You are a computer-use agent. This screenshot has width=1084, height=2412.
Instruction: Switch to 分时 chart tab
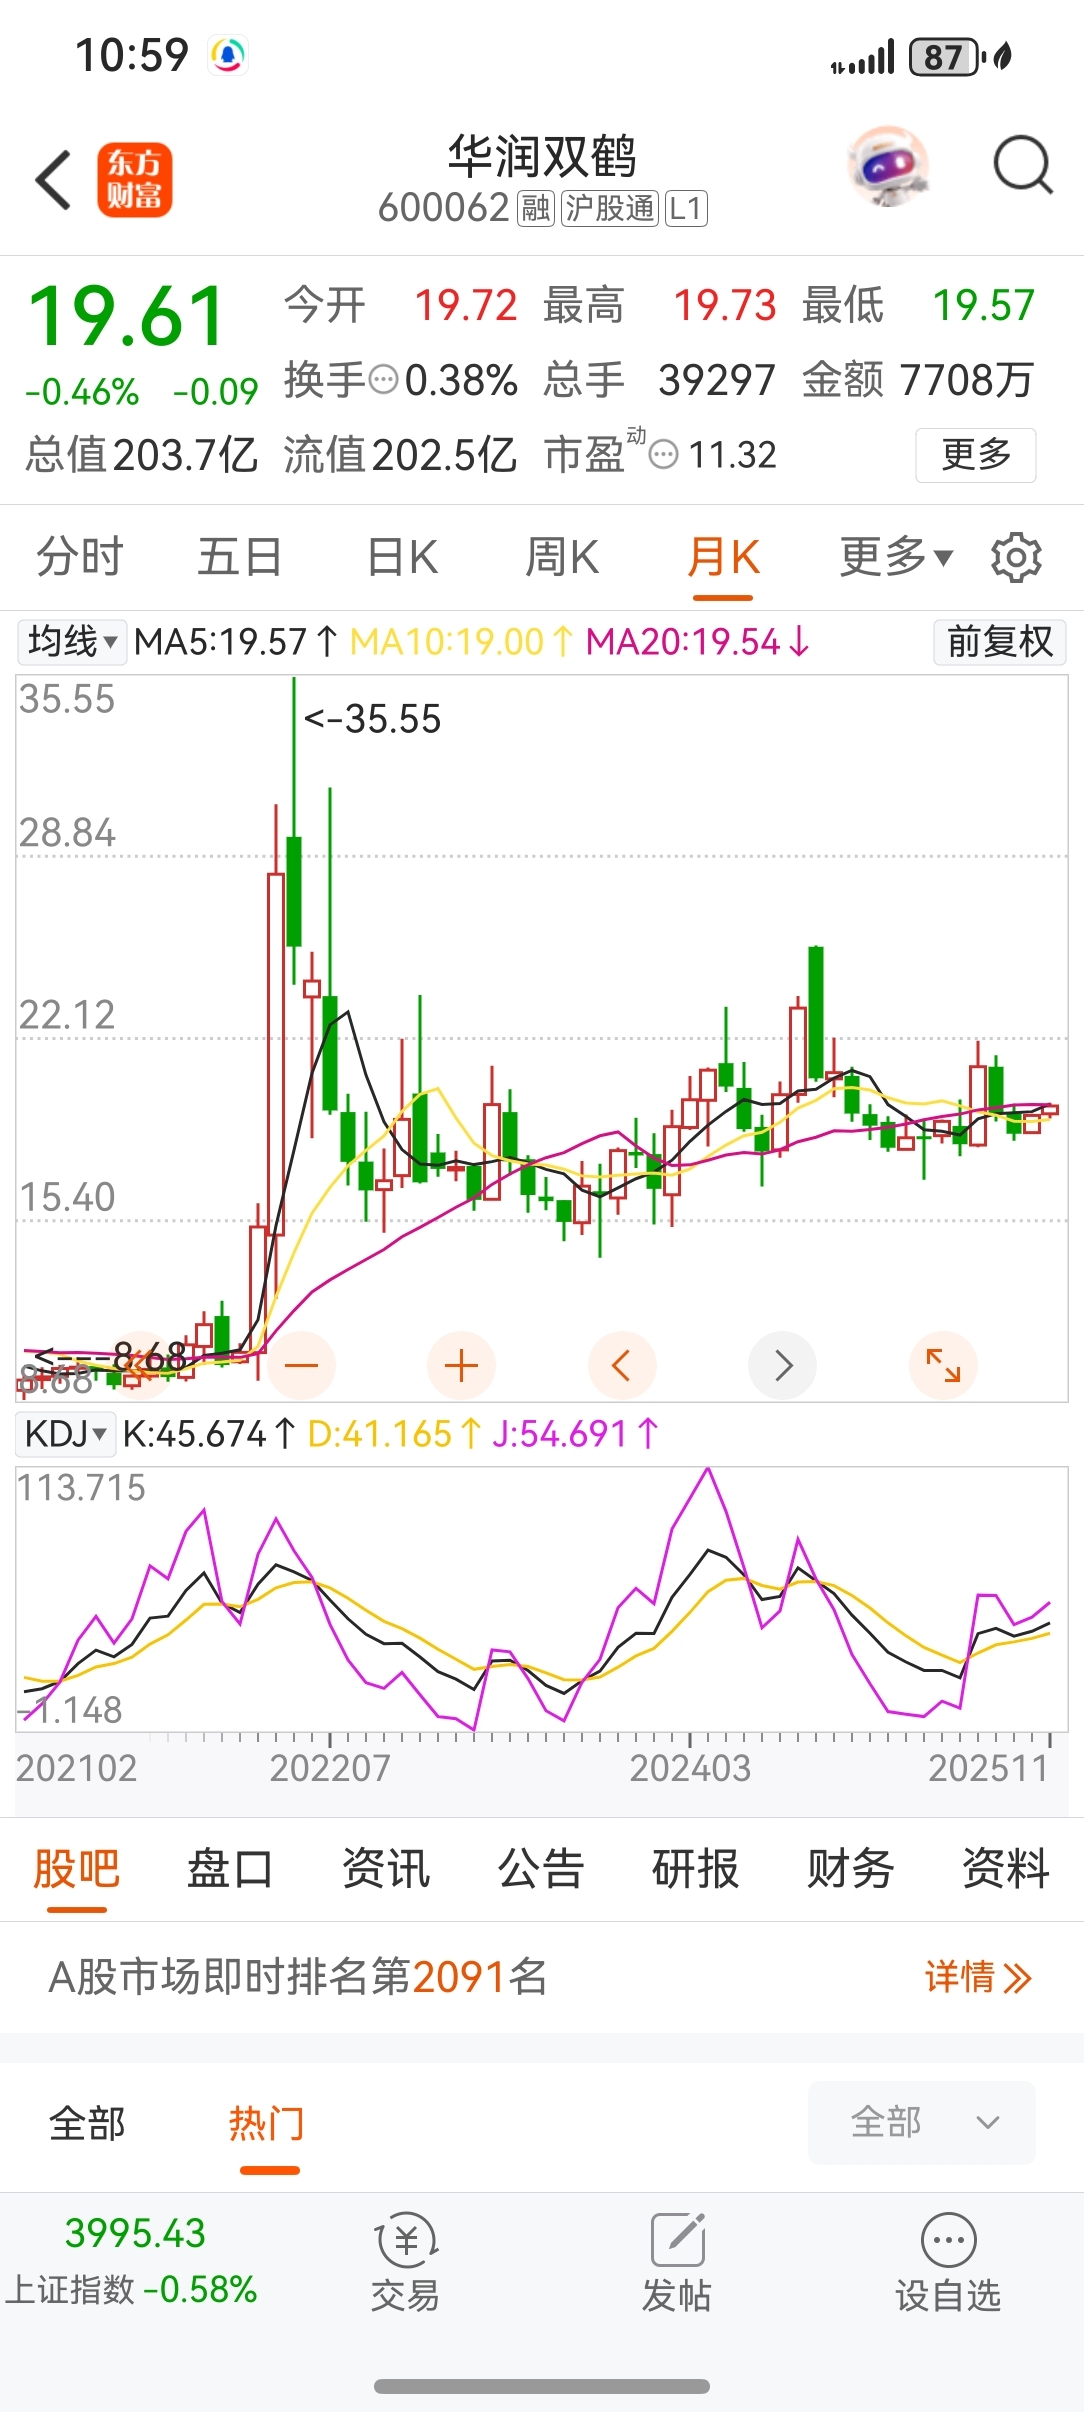79,557
